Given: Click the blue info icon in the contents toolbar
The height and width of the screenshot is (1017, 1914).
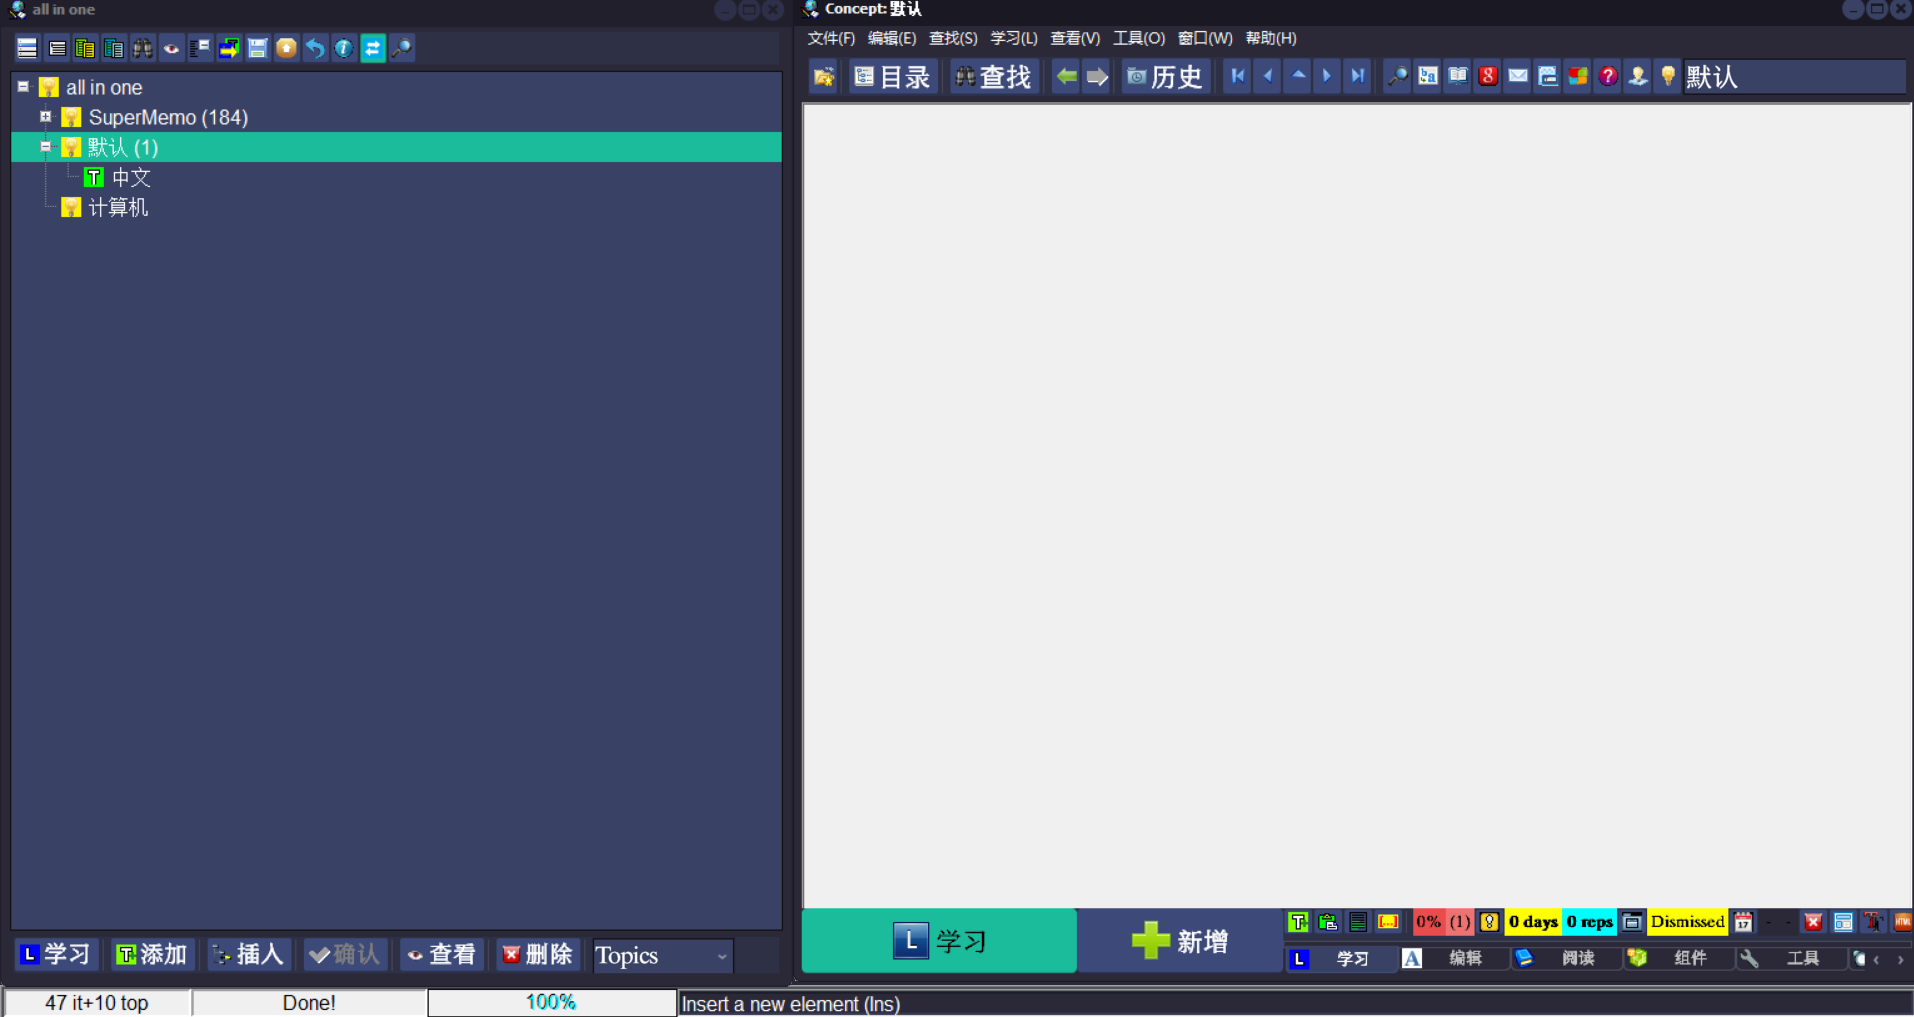Looking at the screenshot, I should pyautogui.click(x=344, y=48).
